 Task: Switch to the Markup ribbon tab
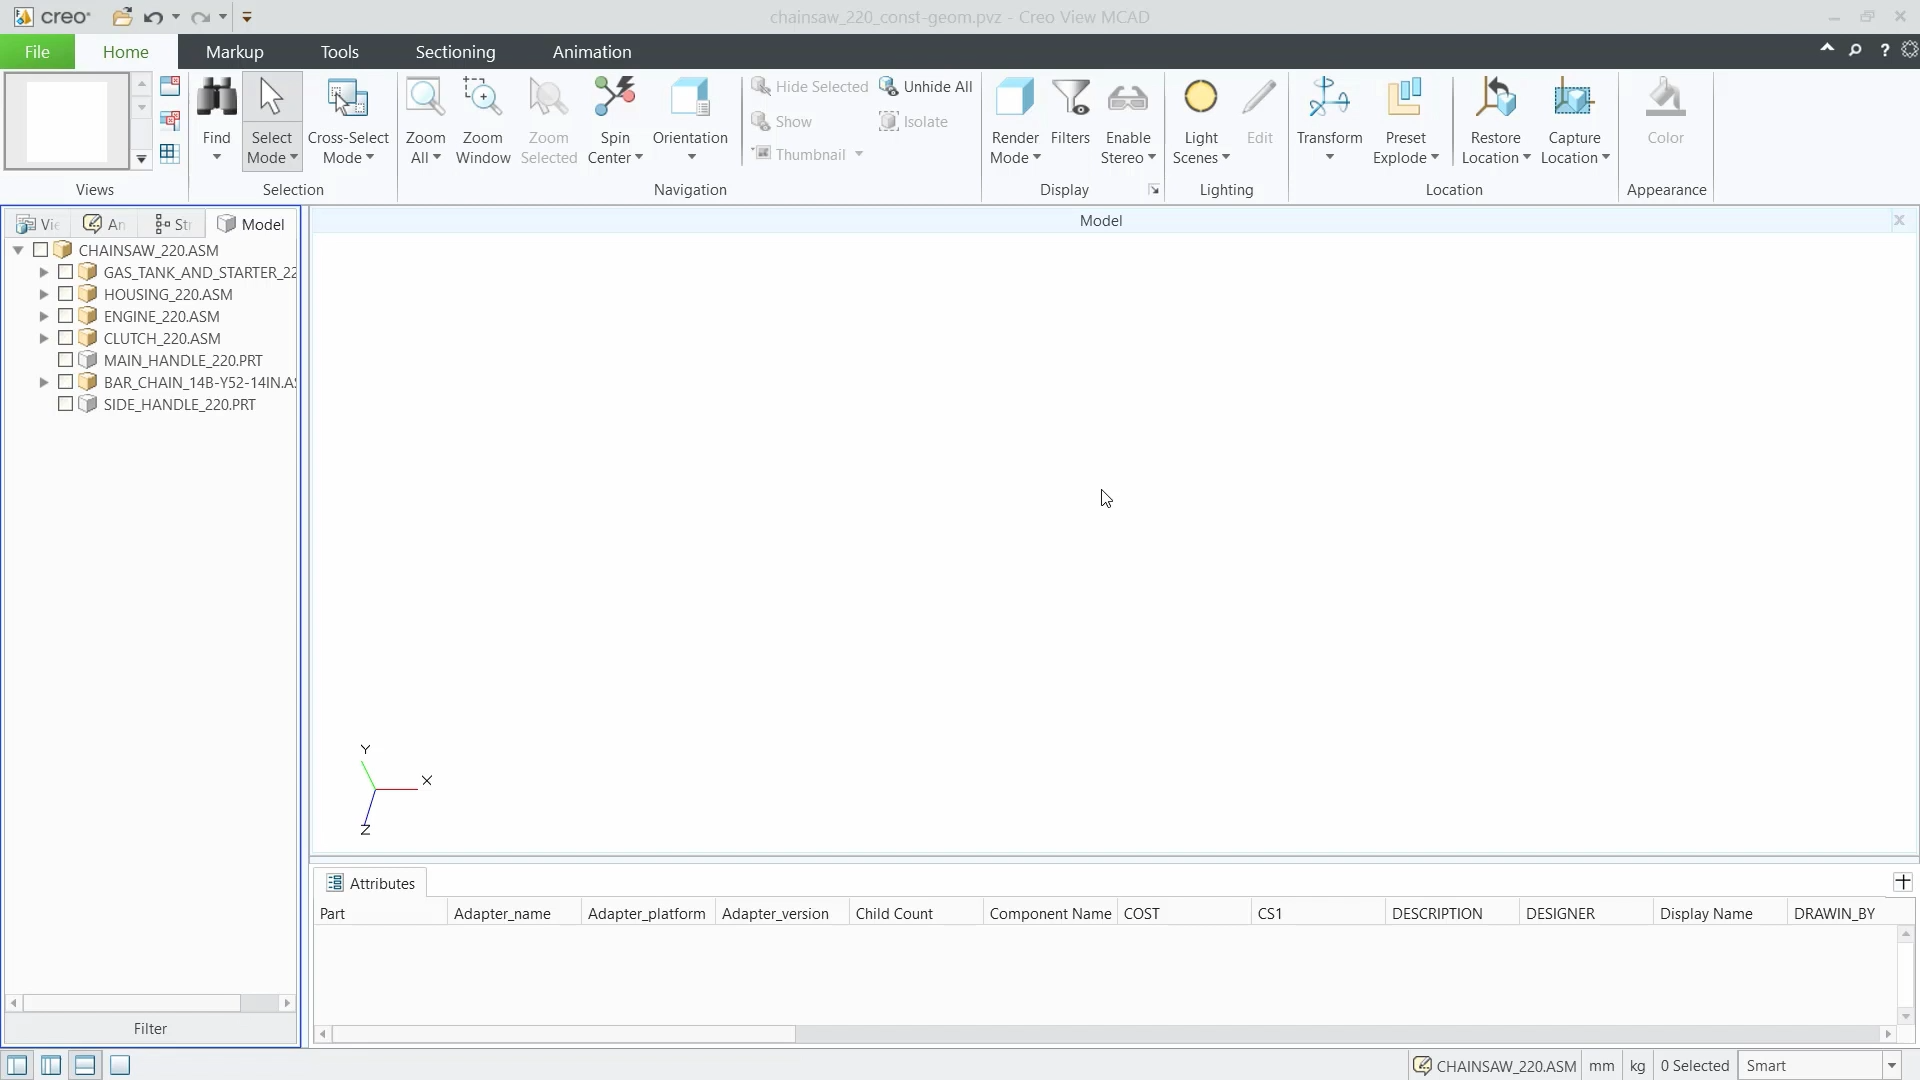234,51
